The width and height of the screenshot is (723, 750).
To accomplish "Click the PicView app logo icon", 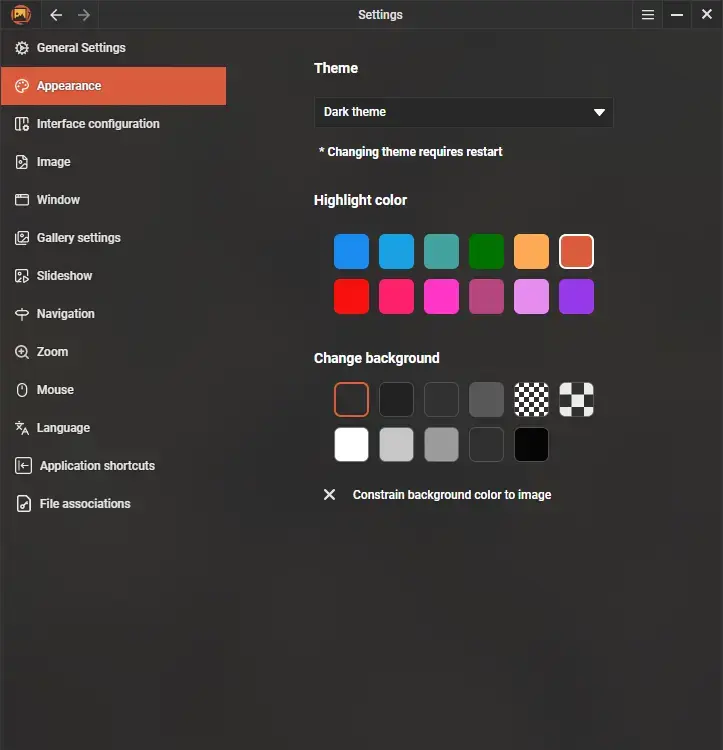I will (21, 15).
